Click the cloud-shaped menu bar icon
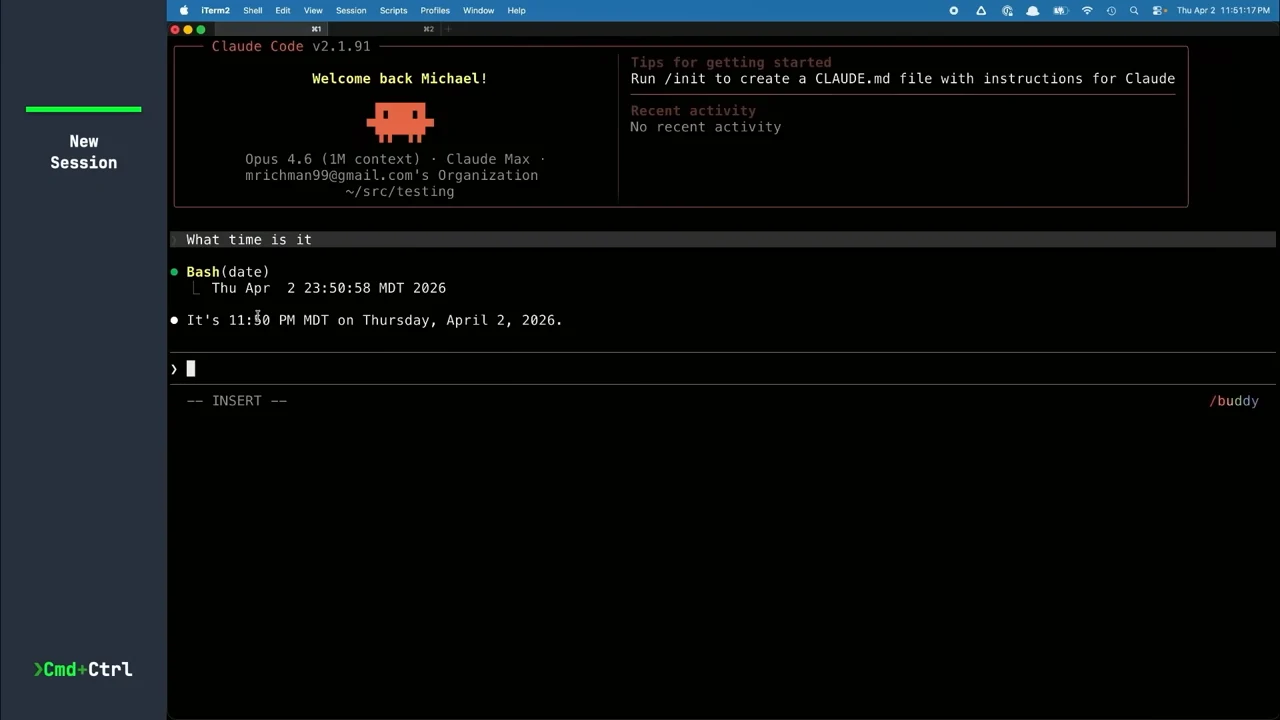 (x=1033, y=10)
